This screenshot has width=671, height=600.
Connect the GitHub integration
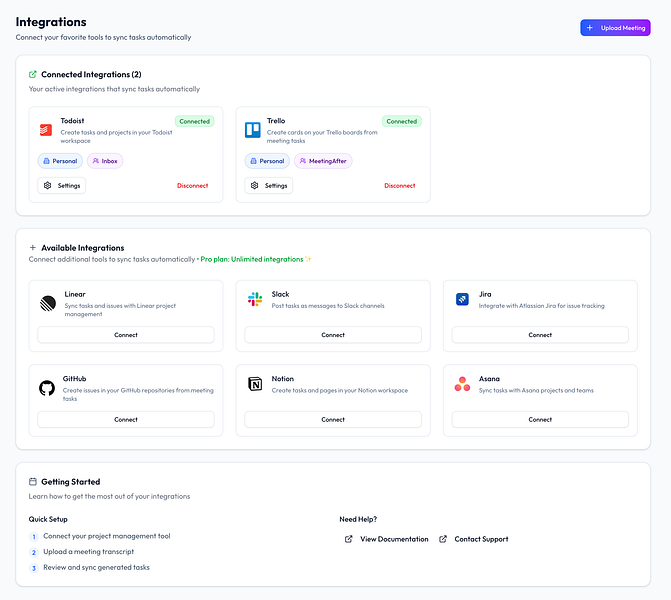click(x=126, y=419)
